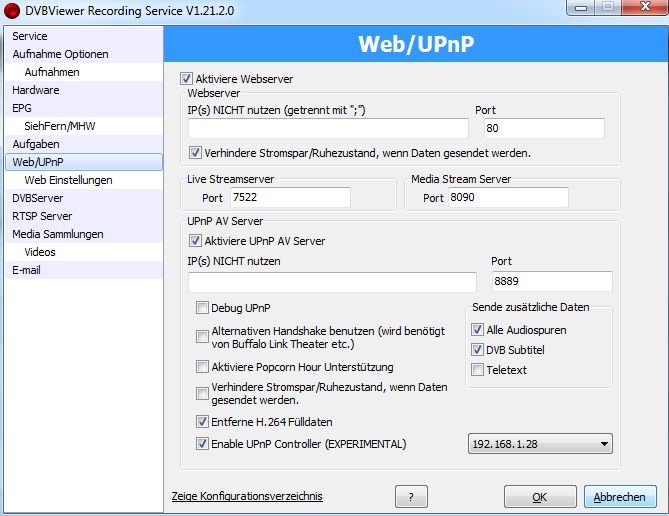Click the red DVBViewer app icon in title bar
Viewport: 669px width, 516px height.
(12, 11)
